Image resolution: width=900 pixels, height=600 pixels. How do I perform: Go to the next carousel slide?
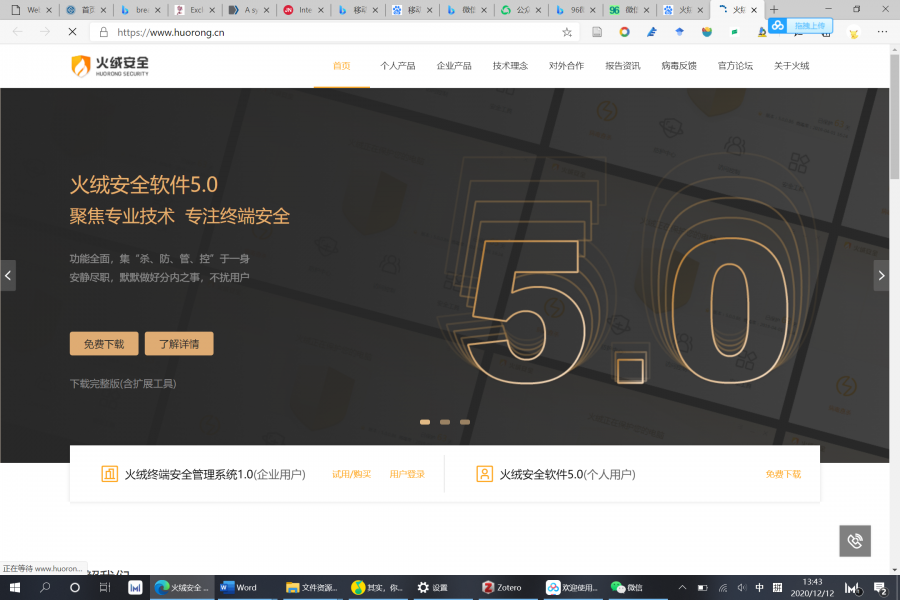[881, 276]
